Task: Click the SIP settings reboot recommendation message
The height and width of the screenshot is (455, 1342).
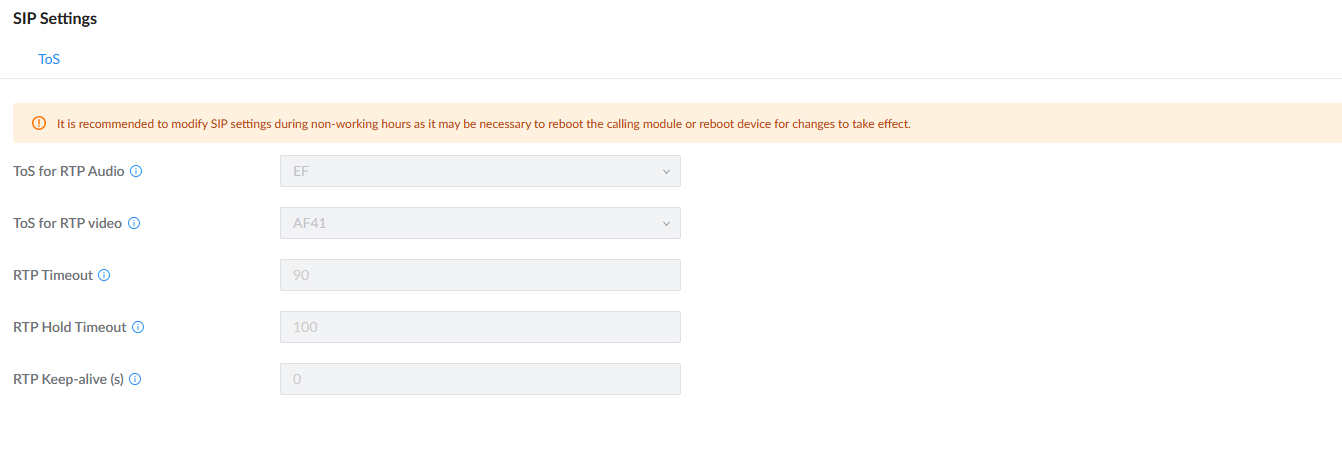Action: [x=483, y=124]
